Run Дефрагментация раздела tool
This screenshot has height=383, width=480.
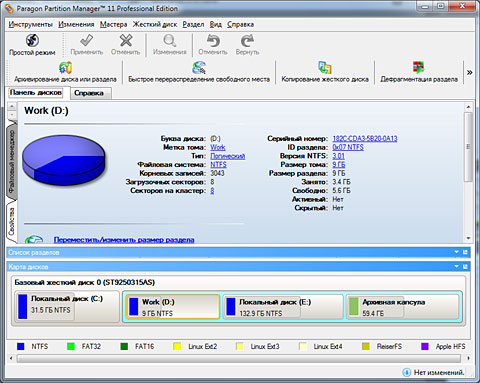(x=419, y=72)
